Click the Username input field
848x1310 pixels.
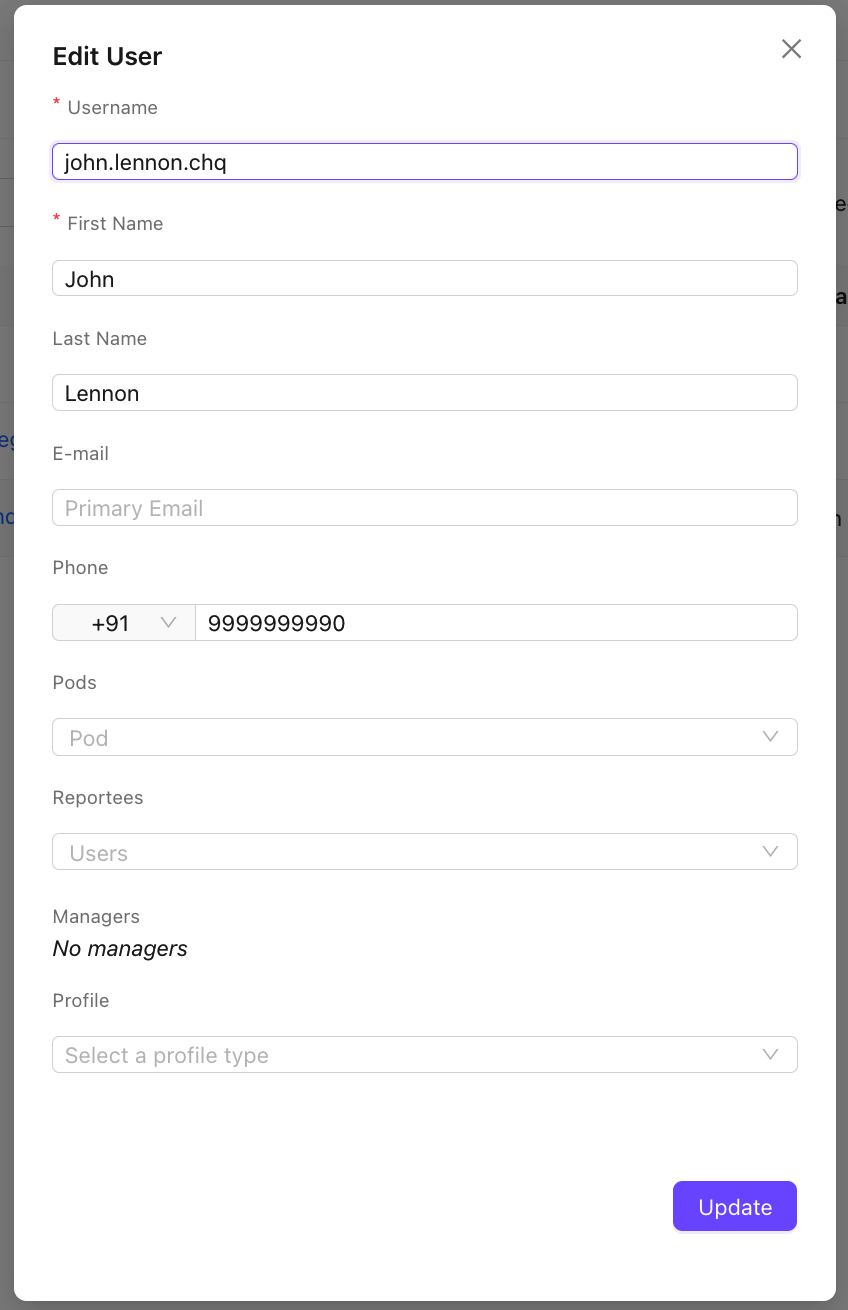point(424,162)
